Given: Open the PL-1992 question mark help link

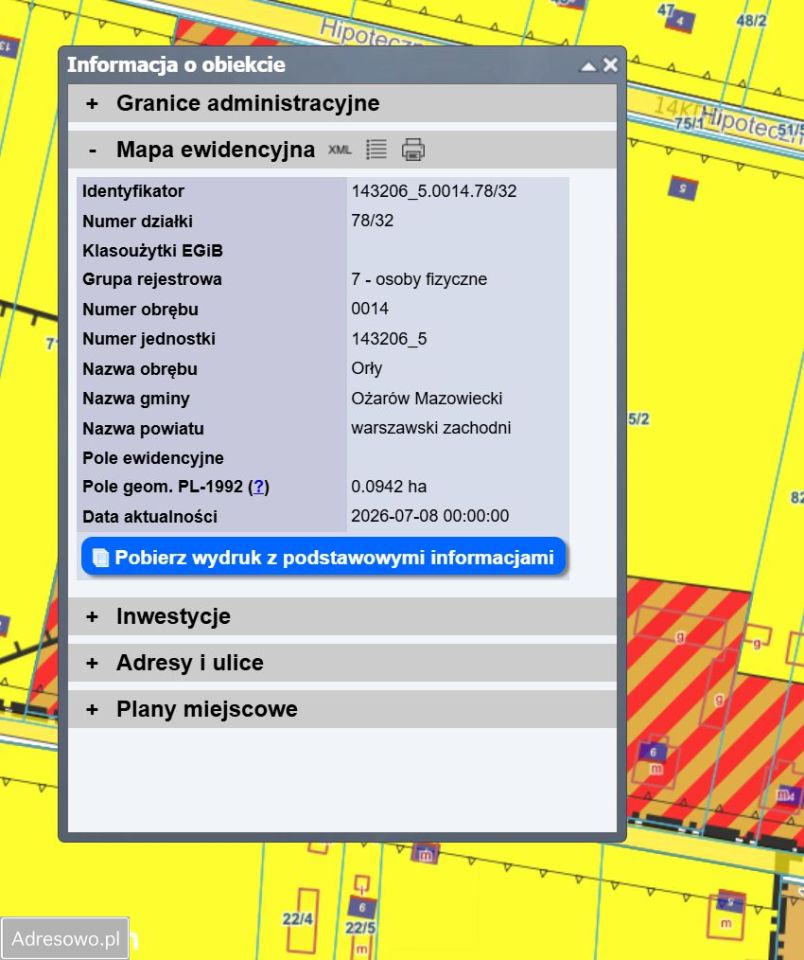Looking at the screenshot, I should (x=259, y=487).
